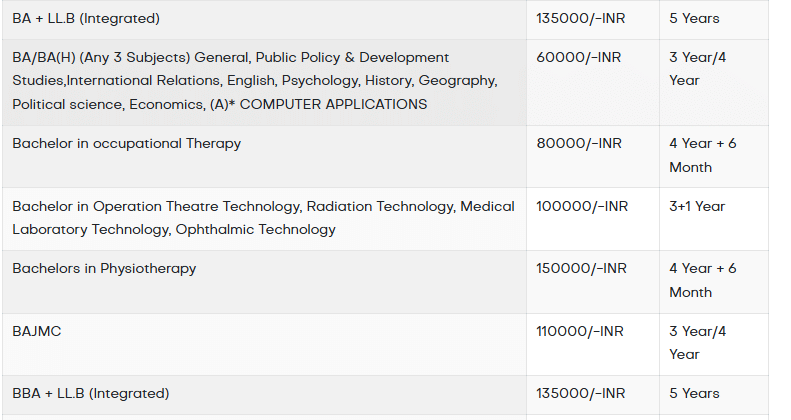791x420 pixels.
Task: Click the 5 Years duration for BA + LL.B
Action: 694,18
